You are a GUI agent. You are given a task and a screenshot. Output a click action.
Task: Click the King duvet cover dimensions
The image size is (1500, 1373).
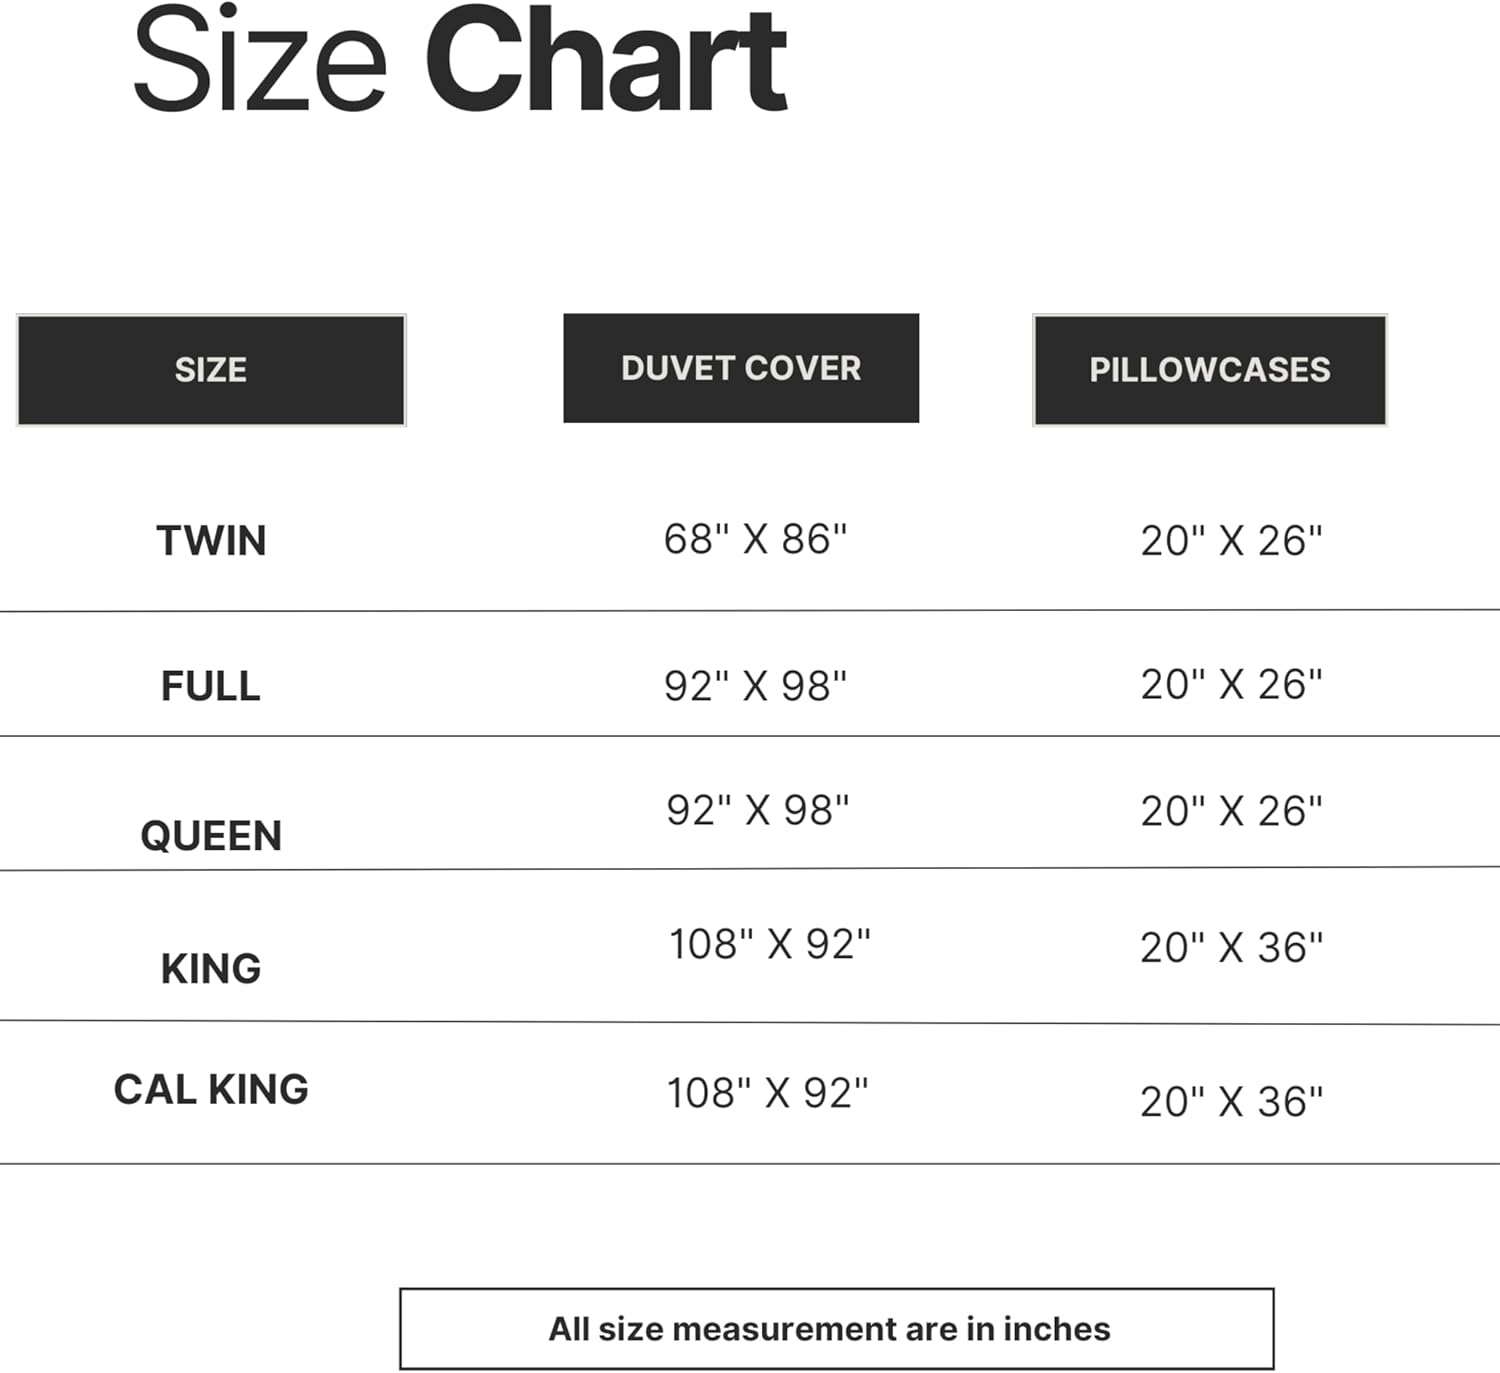click(x=769, y=944)
